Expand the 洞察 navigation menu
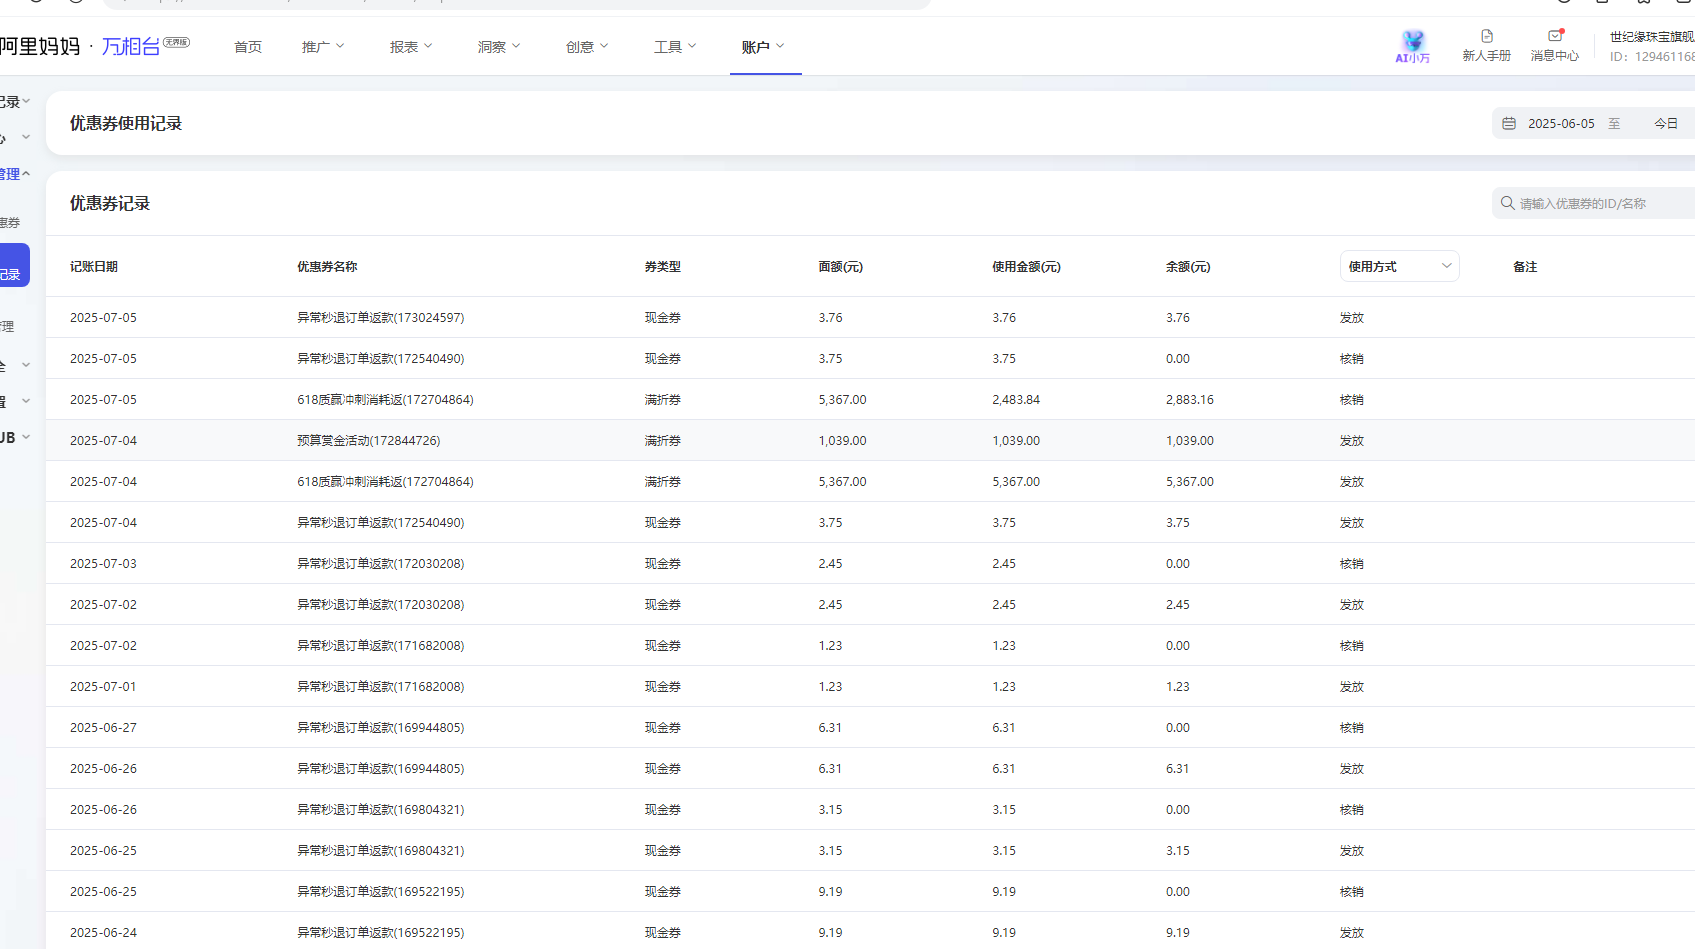Image resolution: width=1695 pixels, height=949 pixels. (x=498, y=47)
